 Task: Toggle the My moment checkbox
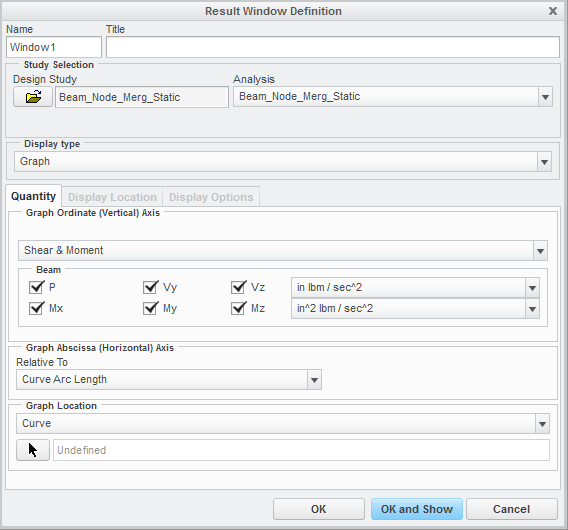[x=150, y=308]
